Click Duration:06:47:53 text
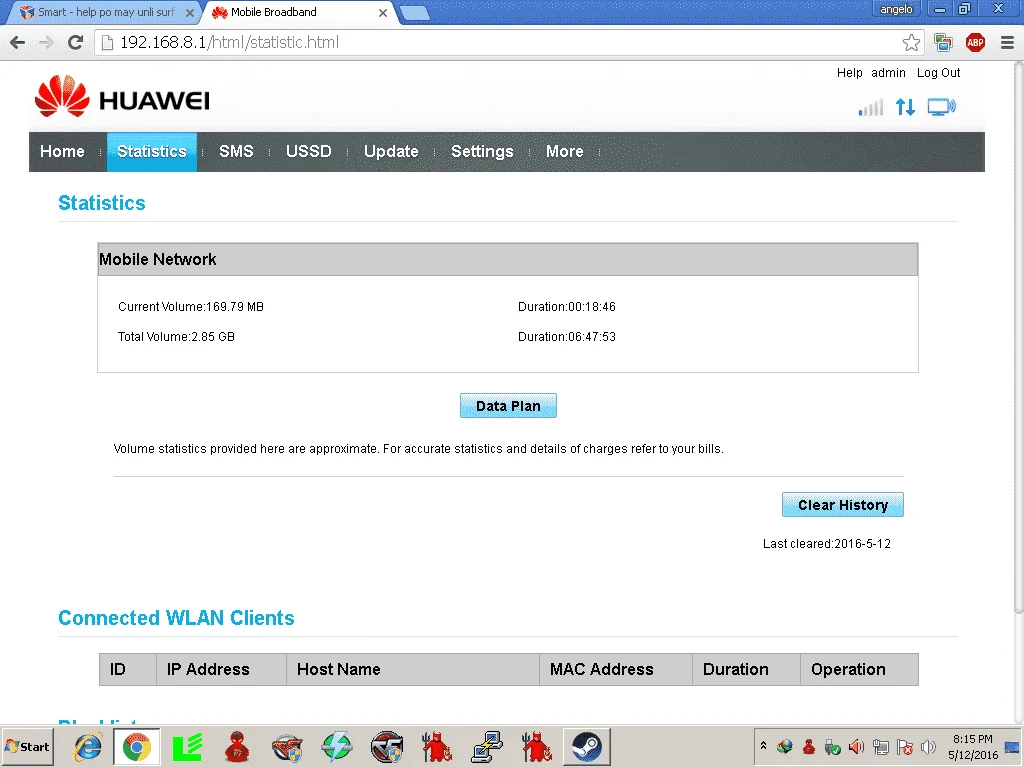Image resolution: width=1024 pixels, height=768 pixels. [x=567, y=337]
